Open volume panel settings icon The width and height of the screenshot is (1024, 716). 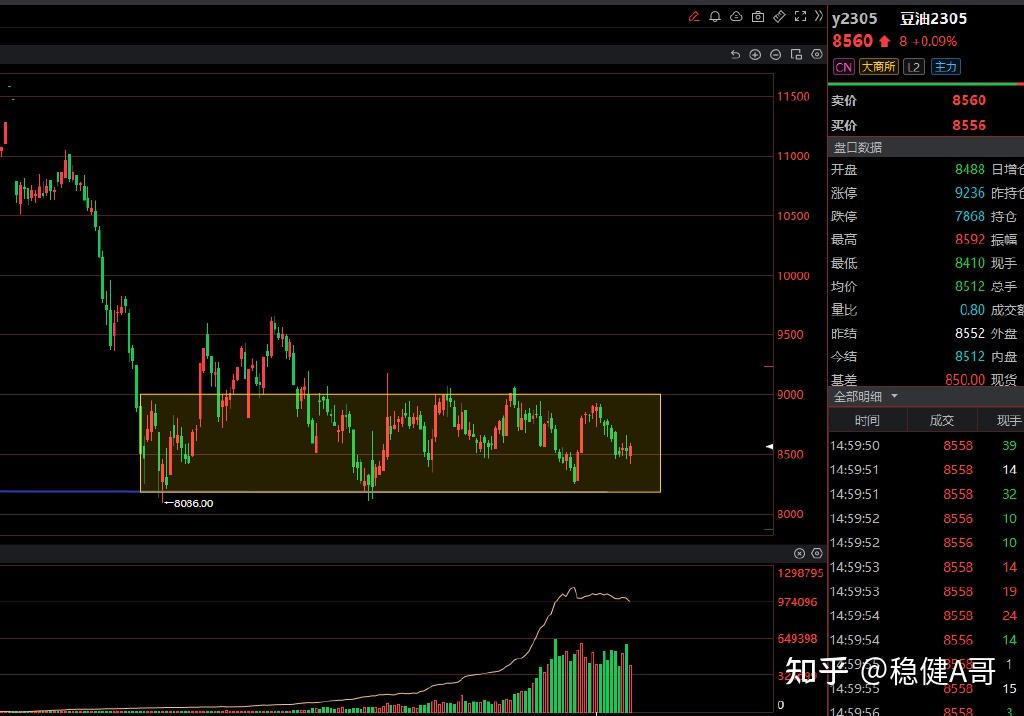pos(815,553)
